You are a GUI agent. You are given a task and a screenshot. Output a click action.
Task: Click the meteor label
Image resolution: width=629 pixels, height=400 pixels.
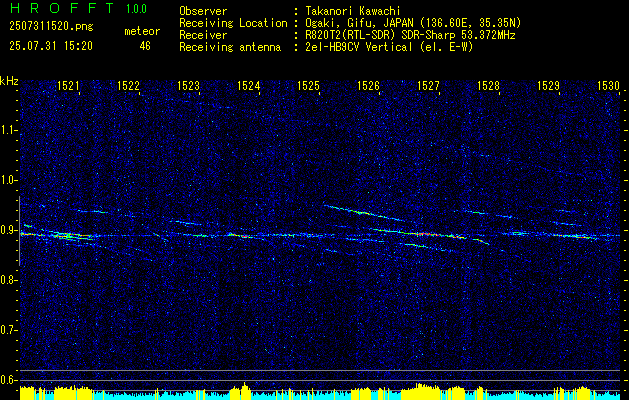(142, 31)
